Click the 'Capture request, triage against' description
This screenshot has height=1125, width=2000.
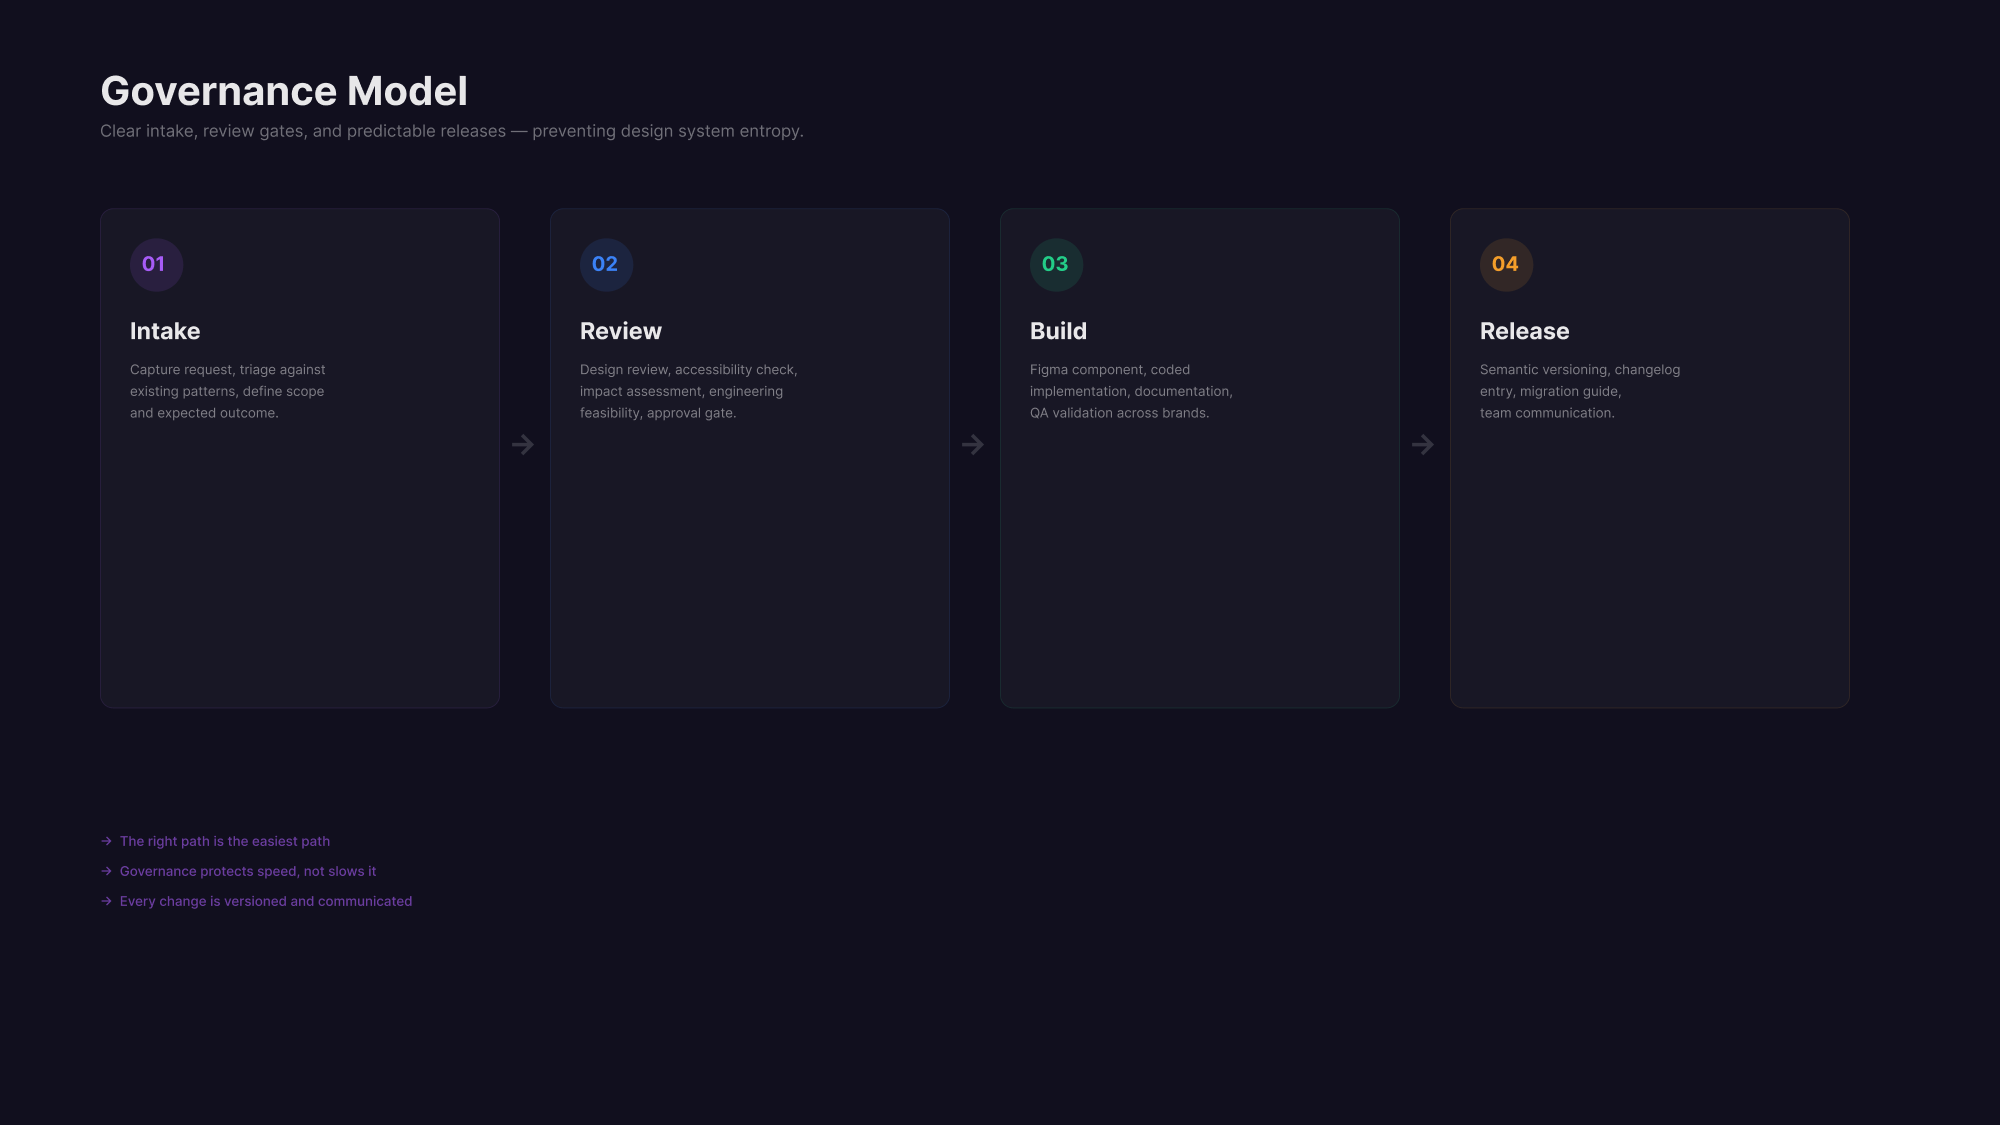[228, 391]
